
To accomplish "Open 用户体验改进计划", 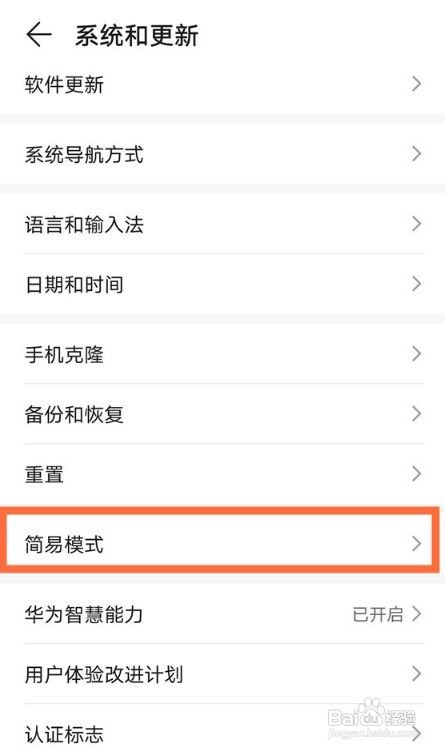I will pos(222,674).
